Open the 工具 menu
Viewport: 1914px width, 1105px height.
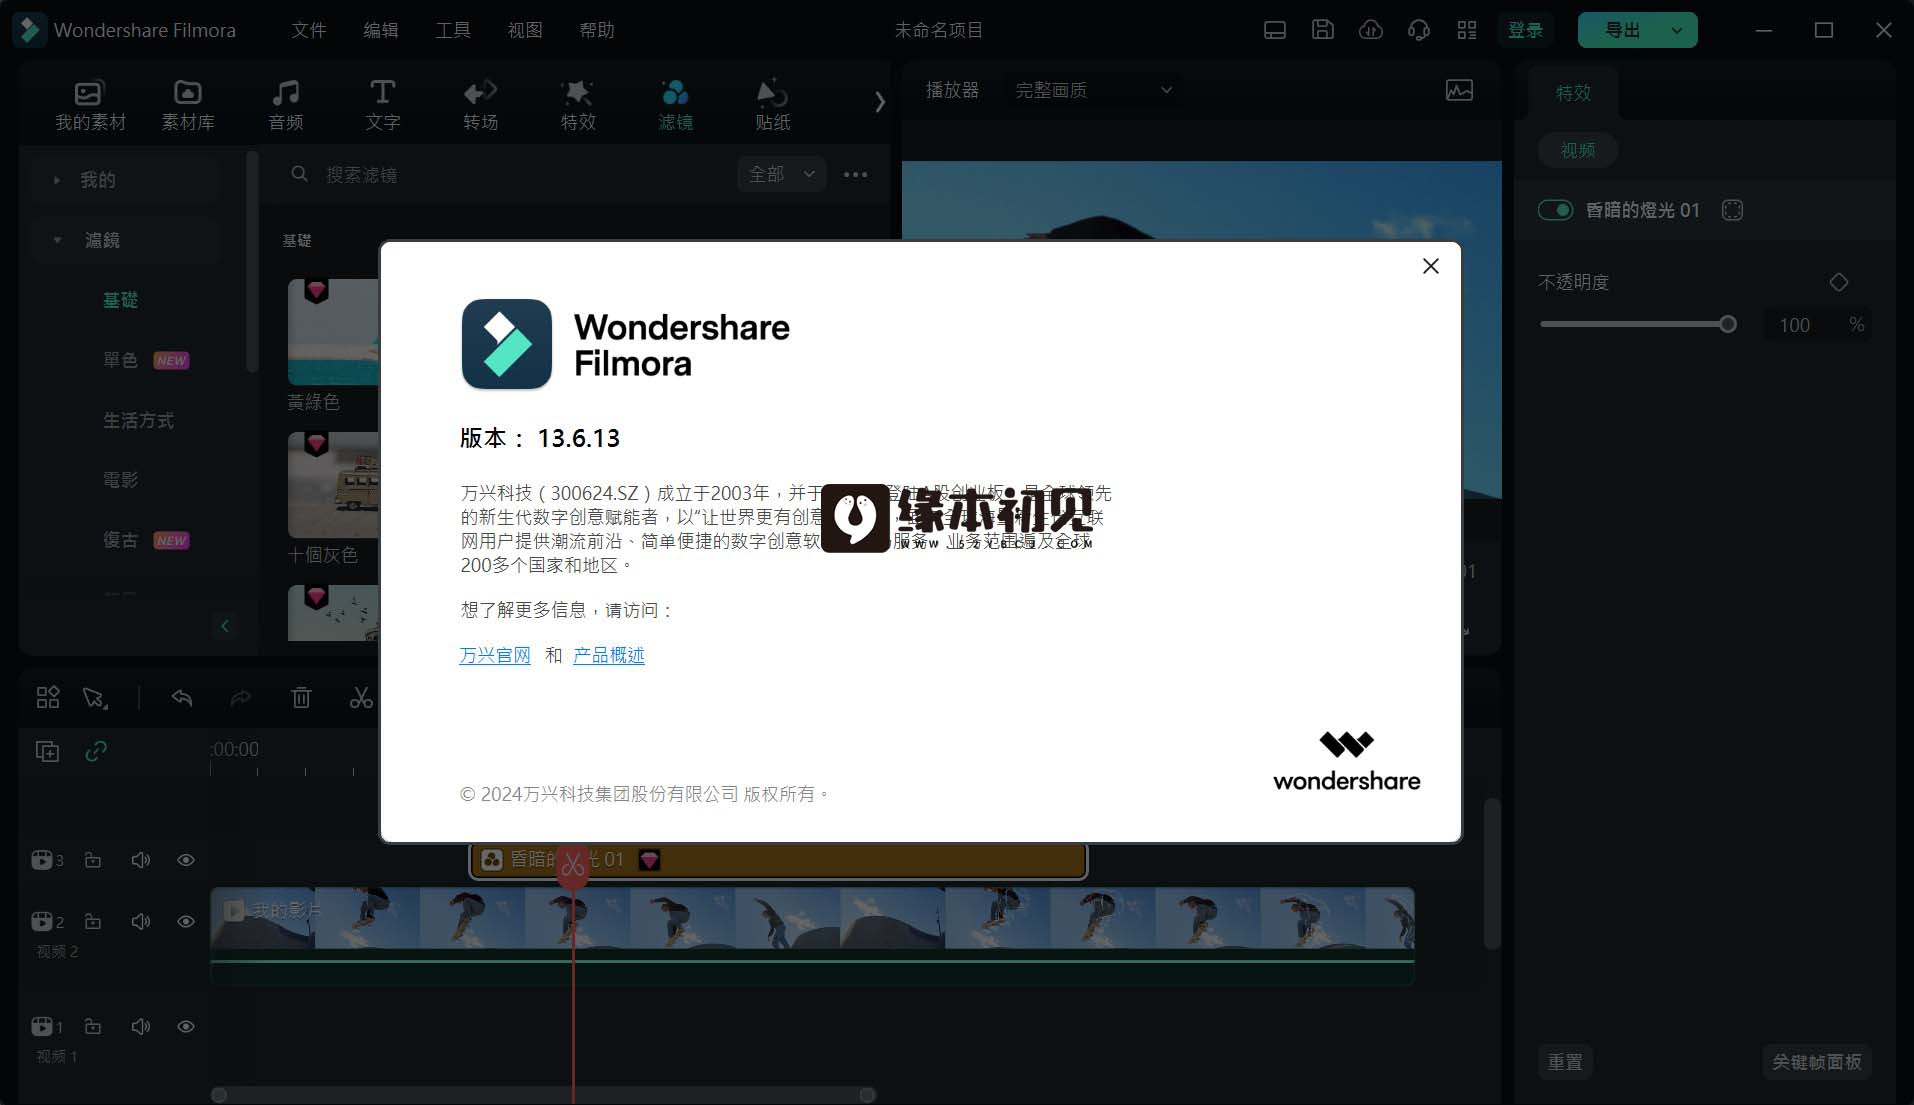point(453,30)
